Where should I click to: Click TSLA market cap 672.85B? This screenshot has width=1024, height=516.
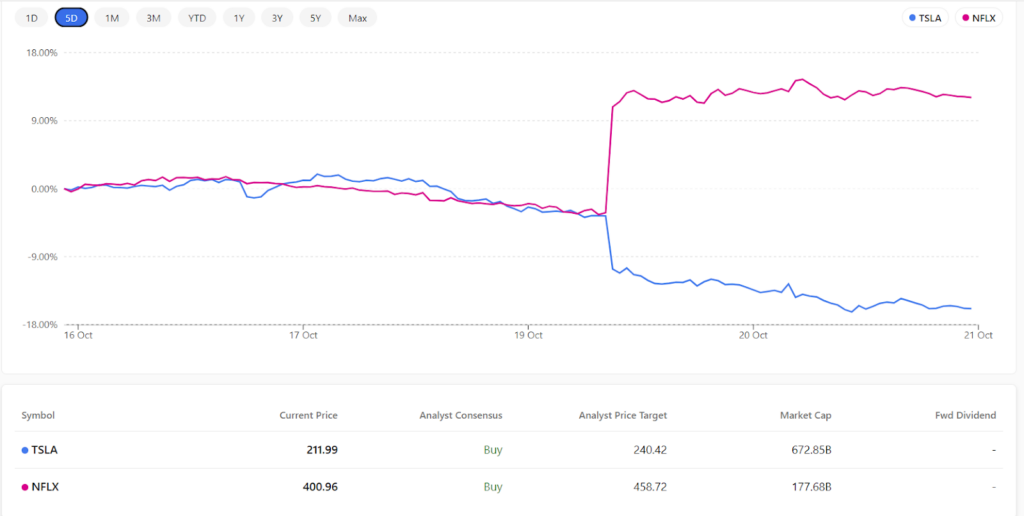coord(810,450)
